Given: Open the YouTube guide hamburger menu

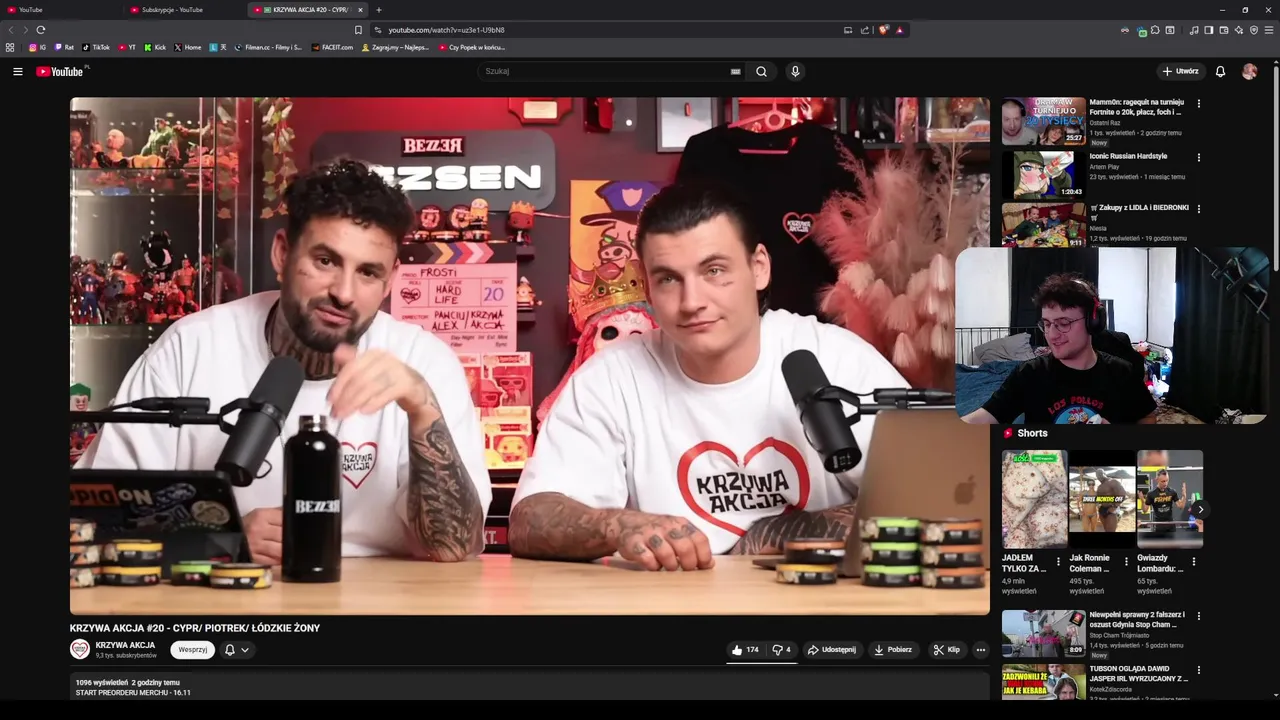Looking at the screenshot, I should click(x=17, y=71).
